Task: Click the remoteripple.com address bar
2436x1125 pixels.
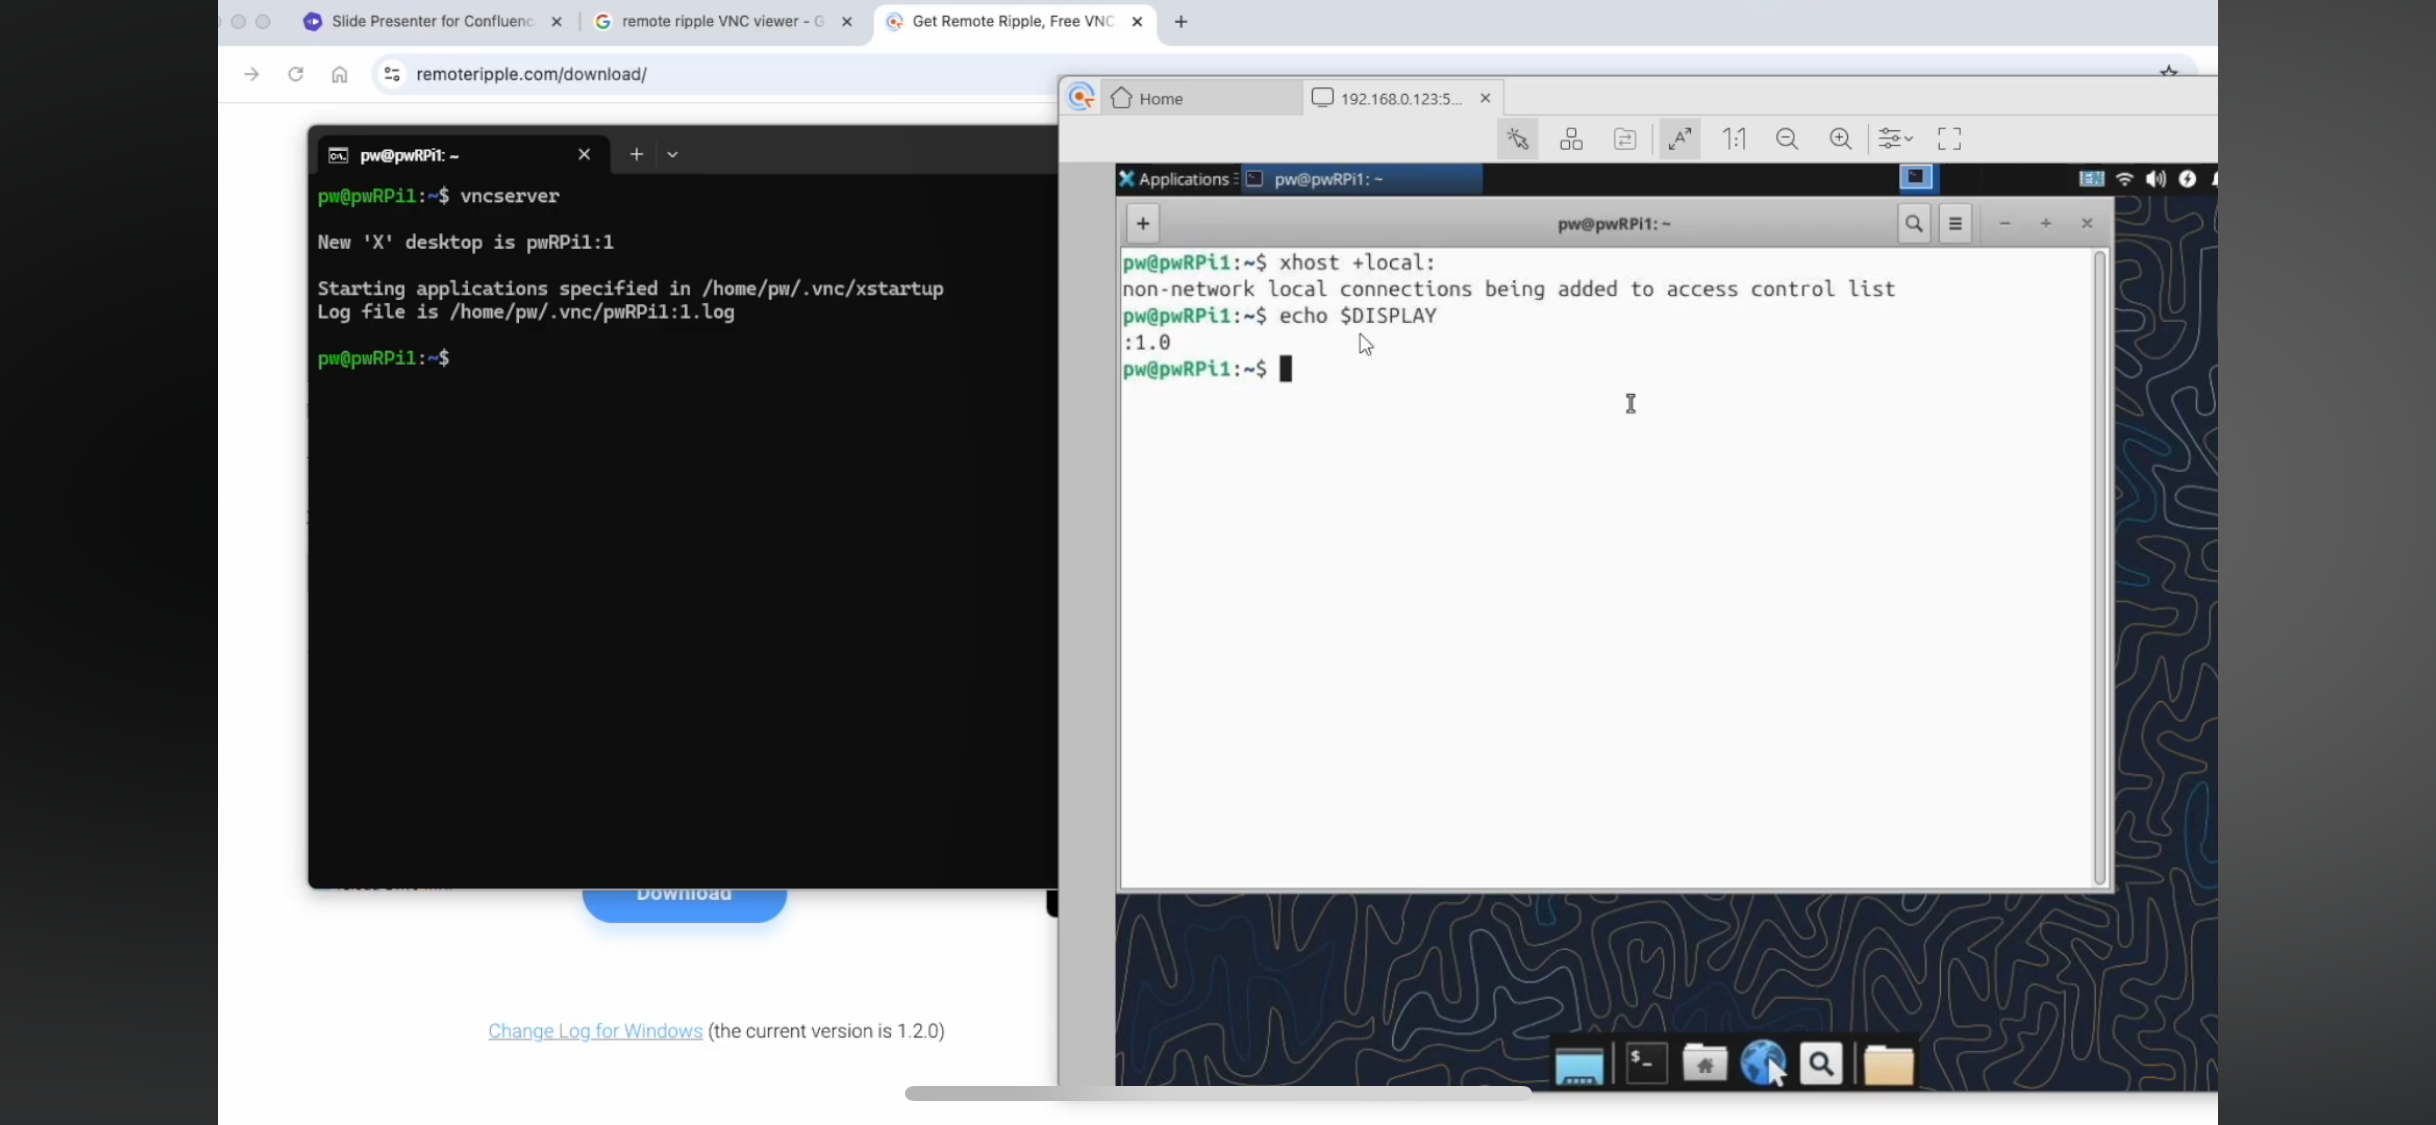Action: coord(531,74)
